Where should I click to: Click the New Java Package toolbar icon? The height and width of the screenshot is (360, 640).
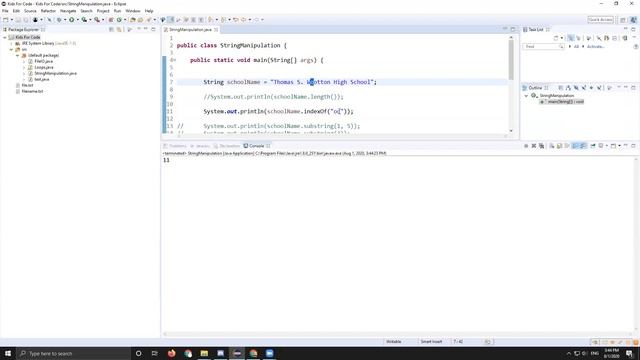(x=111, y=20)
